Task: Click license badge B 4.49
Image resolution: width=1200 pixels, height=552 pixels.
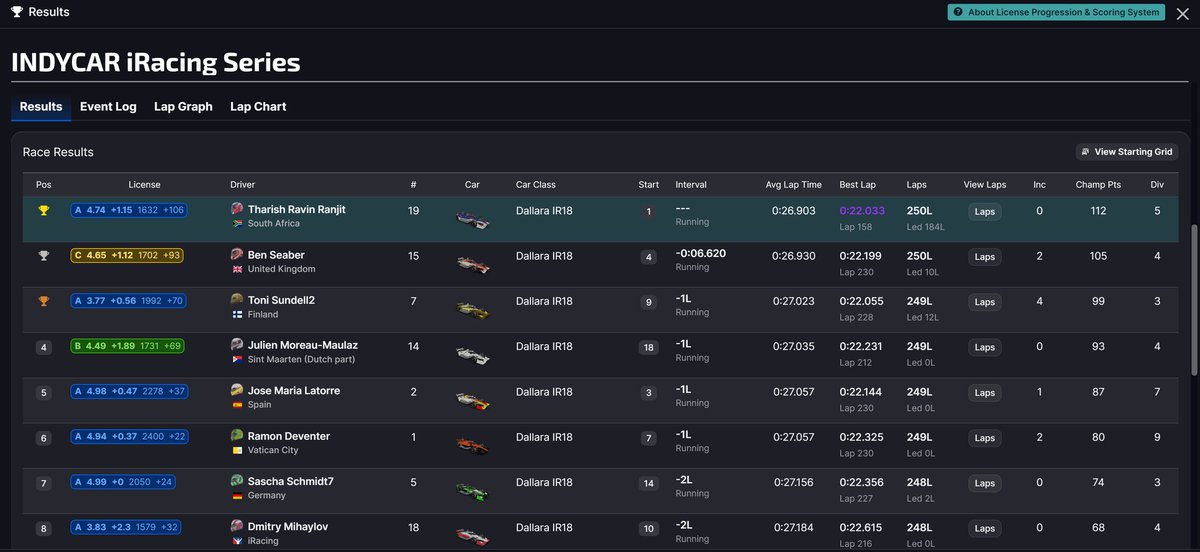Action: 126,346
